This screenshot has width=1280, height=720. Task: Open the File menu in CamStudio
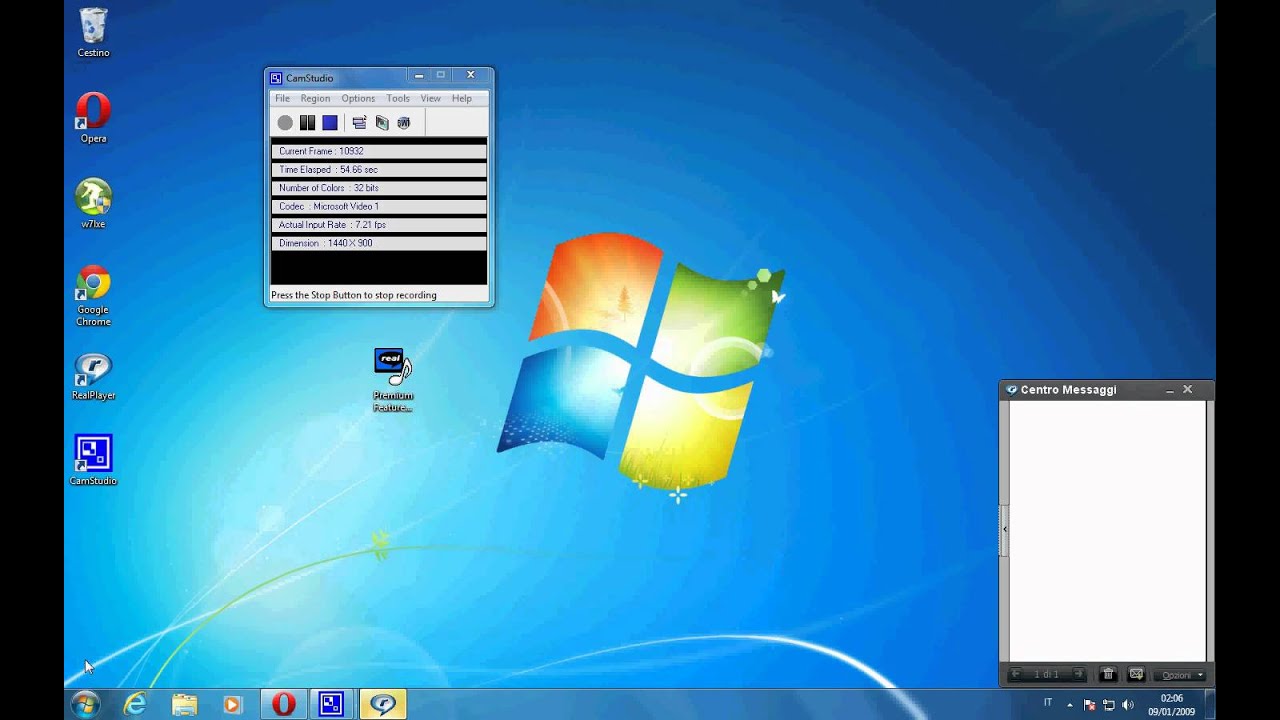(x=282, y=98)
